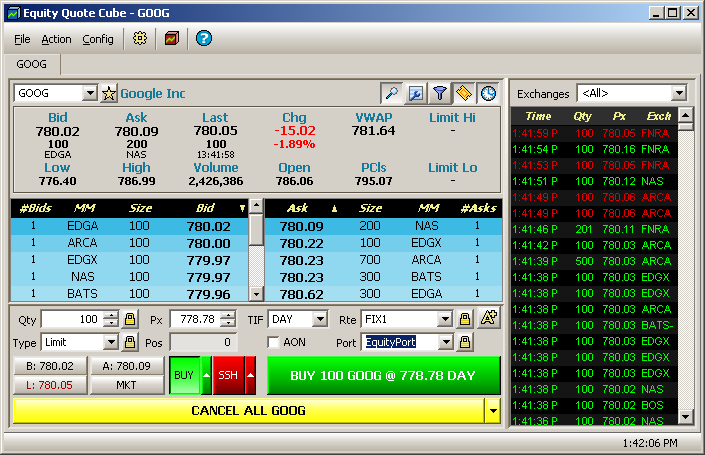
Task: Click the yellow ticket icon
Action: click(464, 94)
